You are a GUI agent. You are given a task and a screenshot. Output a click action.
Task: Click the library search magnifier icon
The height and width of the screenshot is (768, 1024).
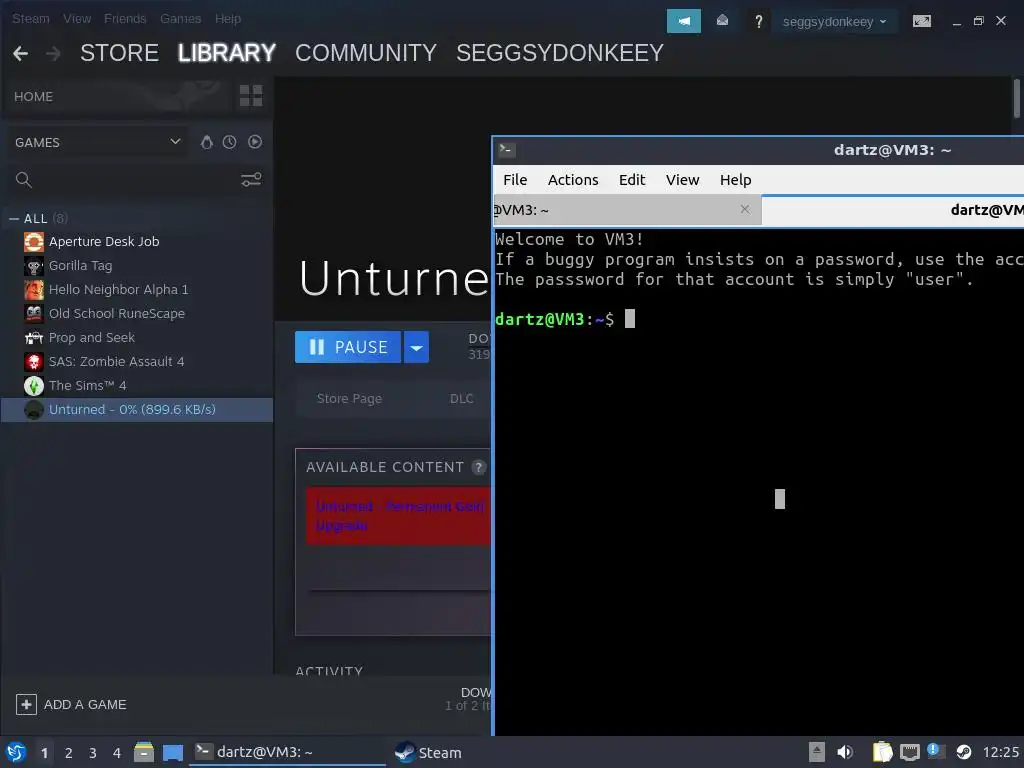pyautogui.click(x=24, y=180)
